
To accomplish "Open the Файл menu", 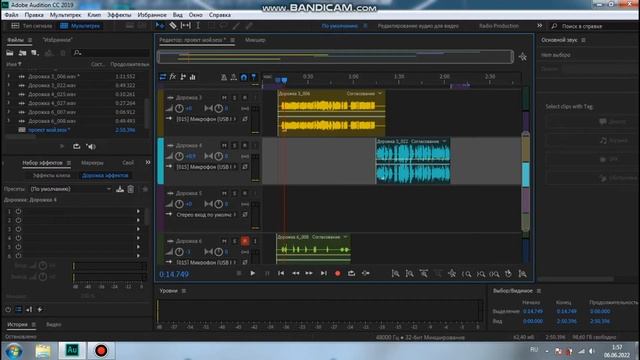I will pyautogui.click(x=11, y=15).
